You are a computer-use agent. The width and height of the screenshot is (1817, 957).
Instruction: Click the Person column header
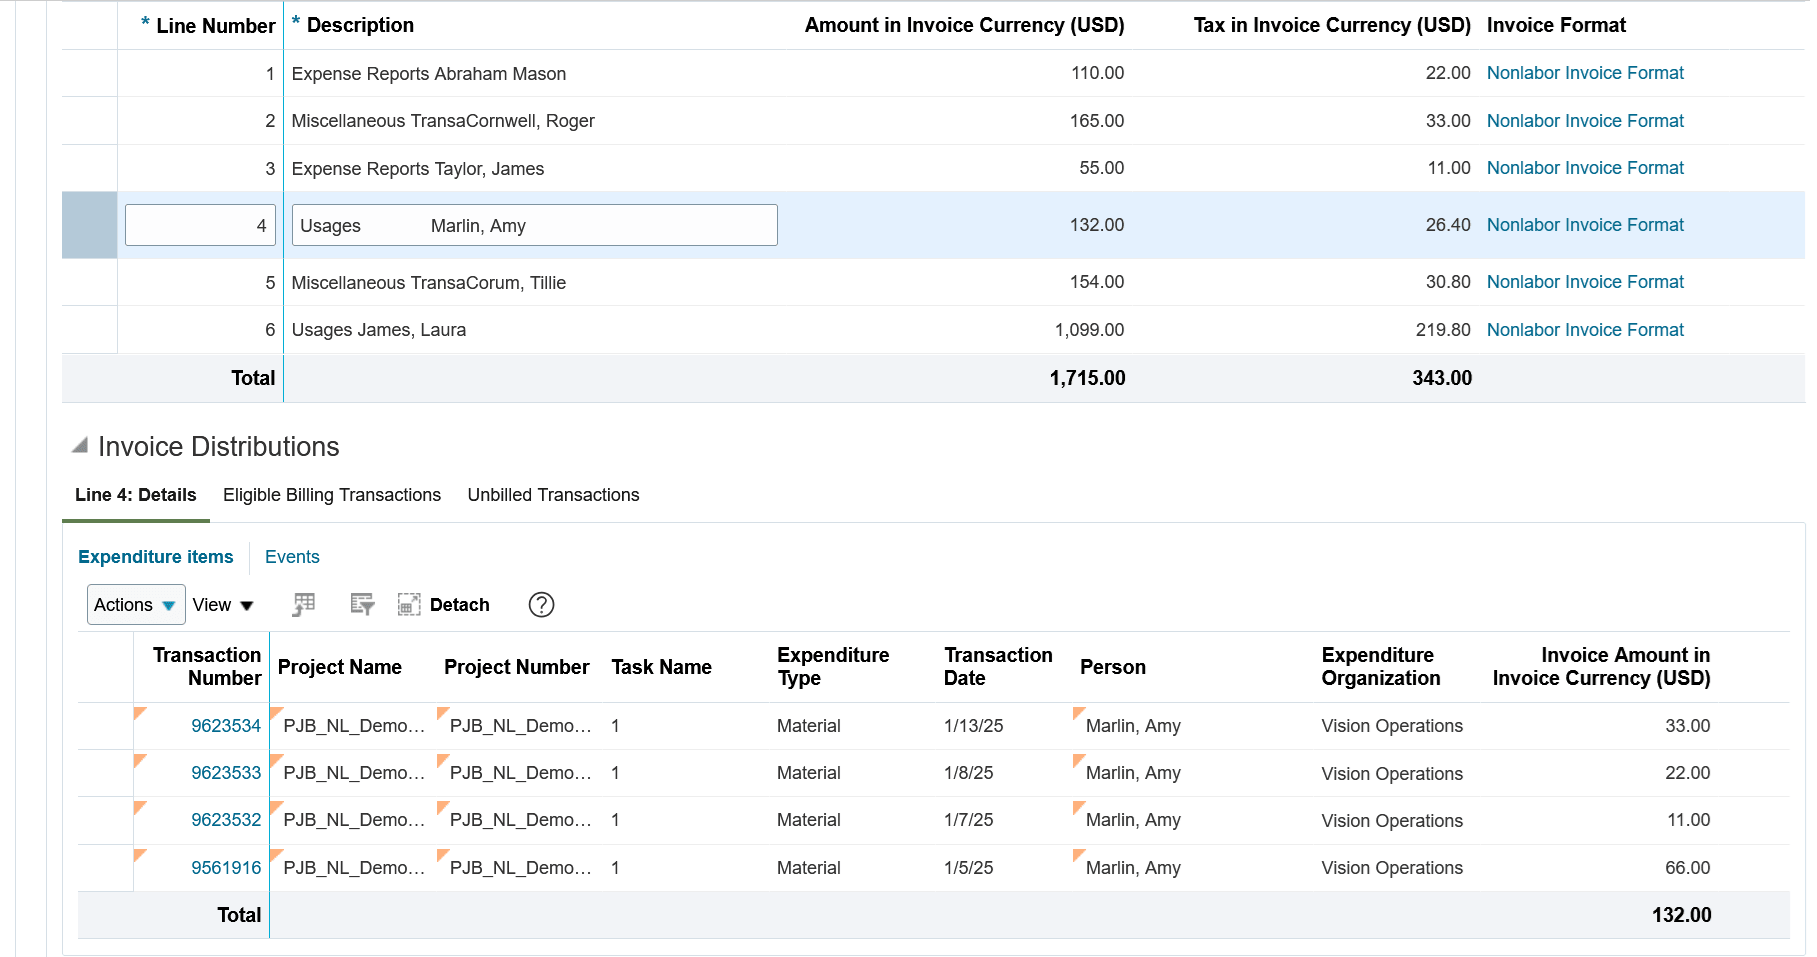click(x=1113, y=667)
